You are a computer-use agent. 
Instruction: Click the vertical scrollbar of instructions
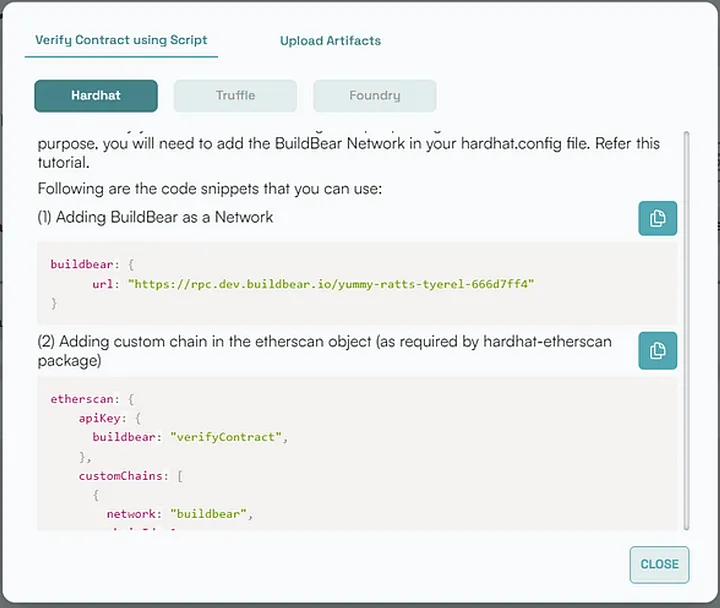[x=686, y=331]
